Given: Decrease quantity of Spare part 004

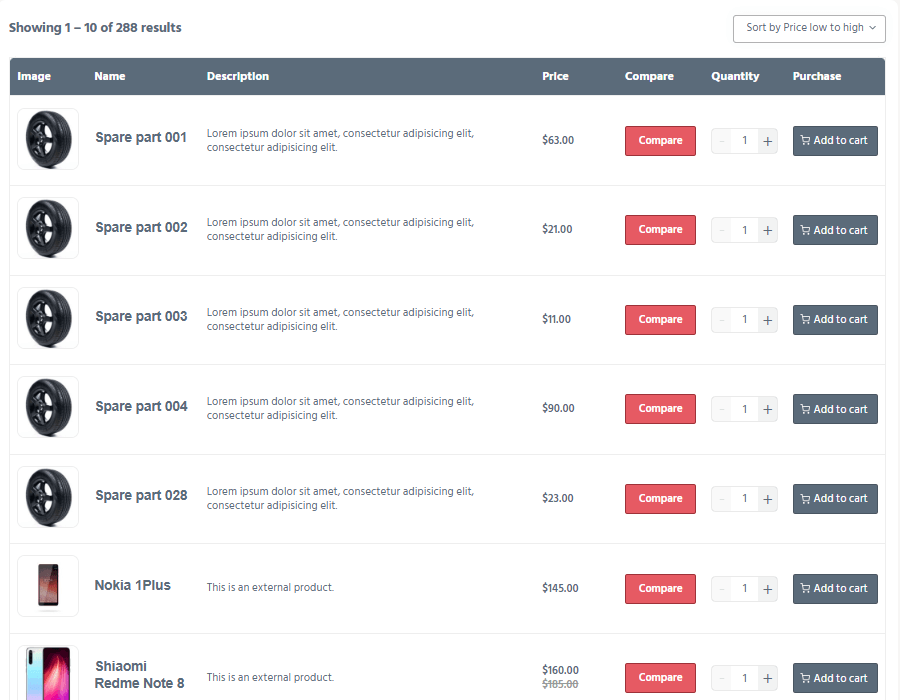Looking at the screenshot, I should click(x=721, y=409).
